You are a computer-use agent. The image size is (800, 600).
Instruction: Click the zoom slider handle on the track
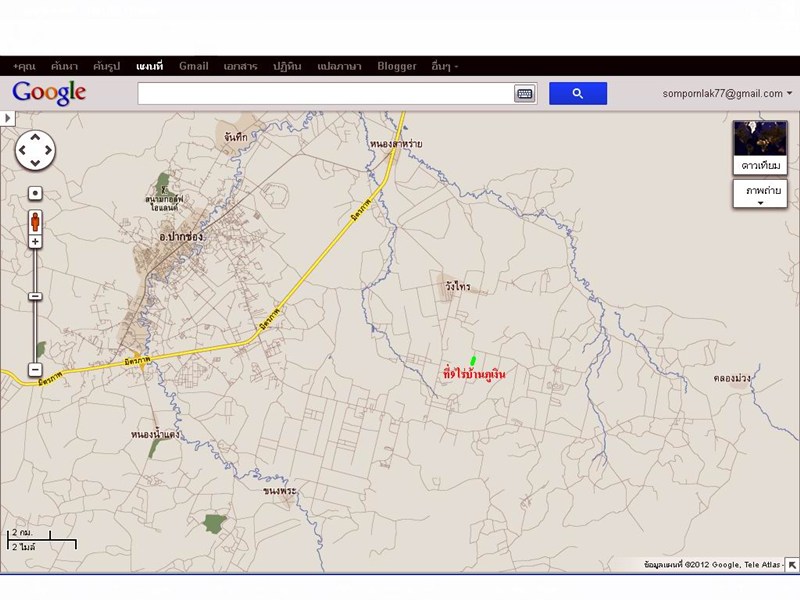35,296
